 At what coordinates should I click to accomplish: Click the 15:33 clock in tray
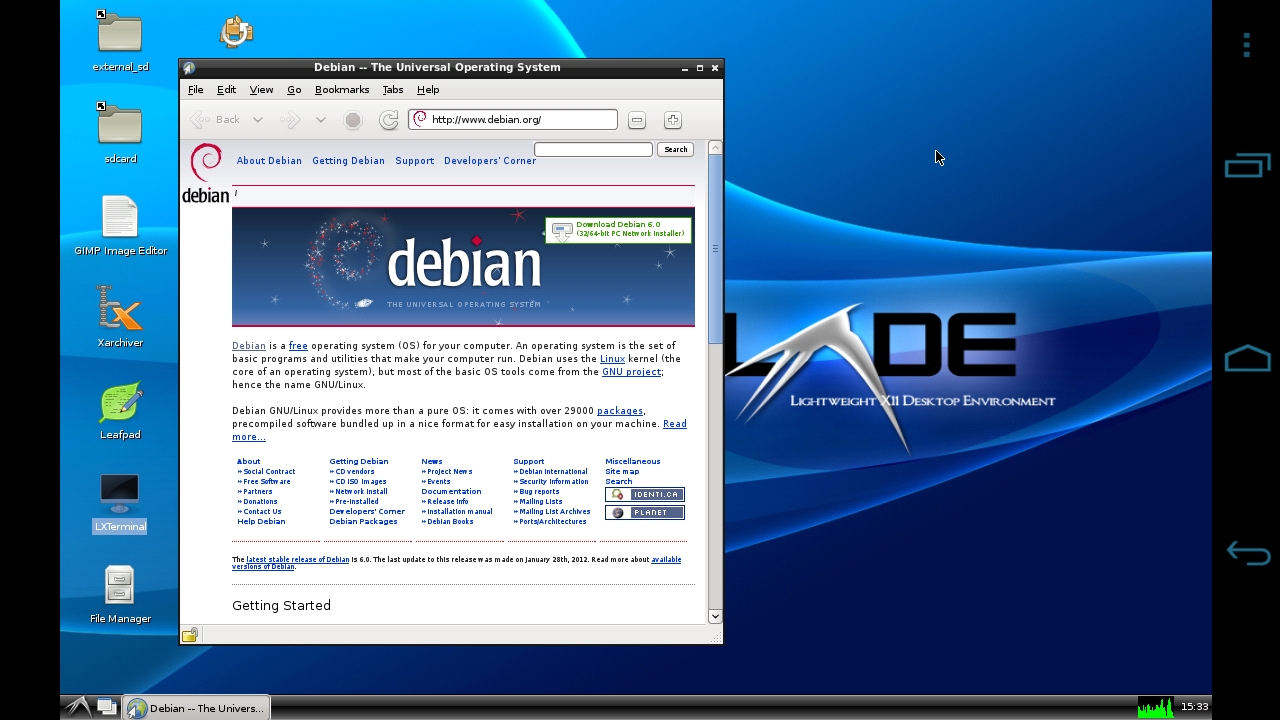point(1194,707)
